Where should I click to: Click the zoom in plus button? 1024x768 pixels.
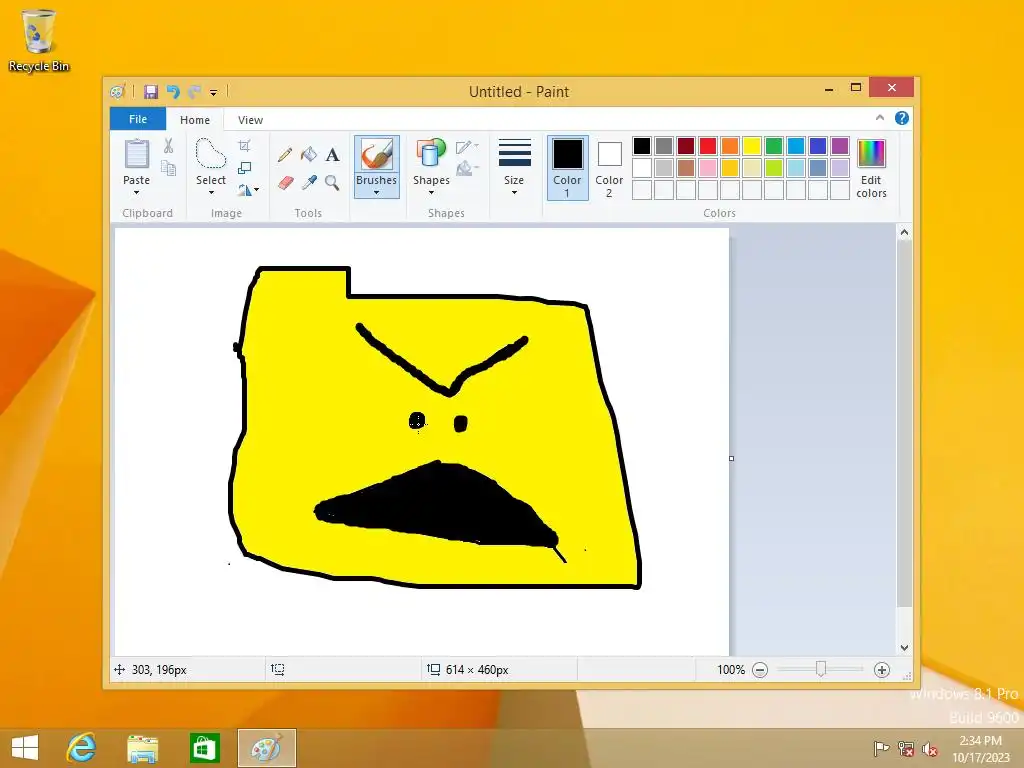click(x=882, y=670)
